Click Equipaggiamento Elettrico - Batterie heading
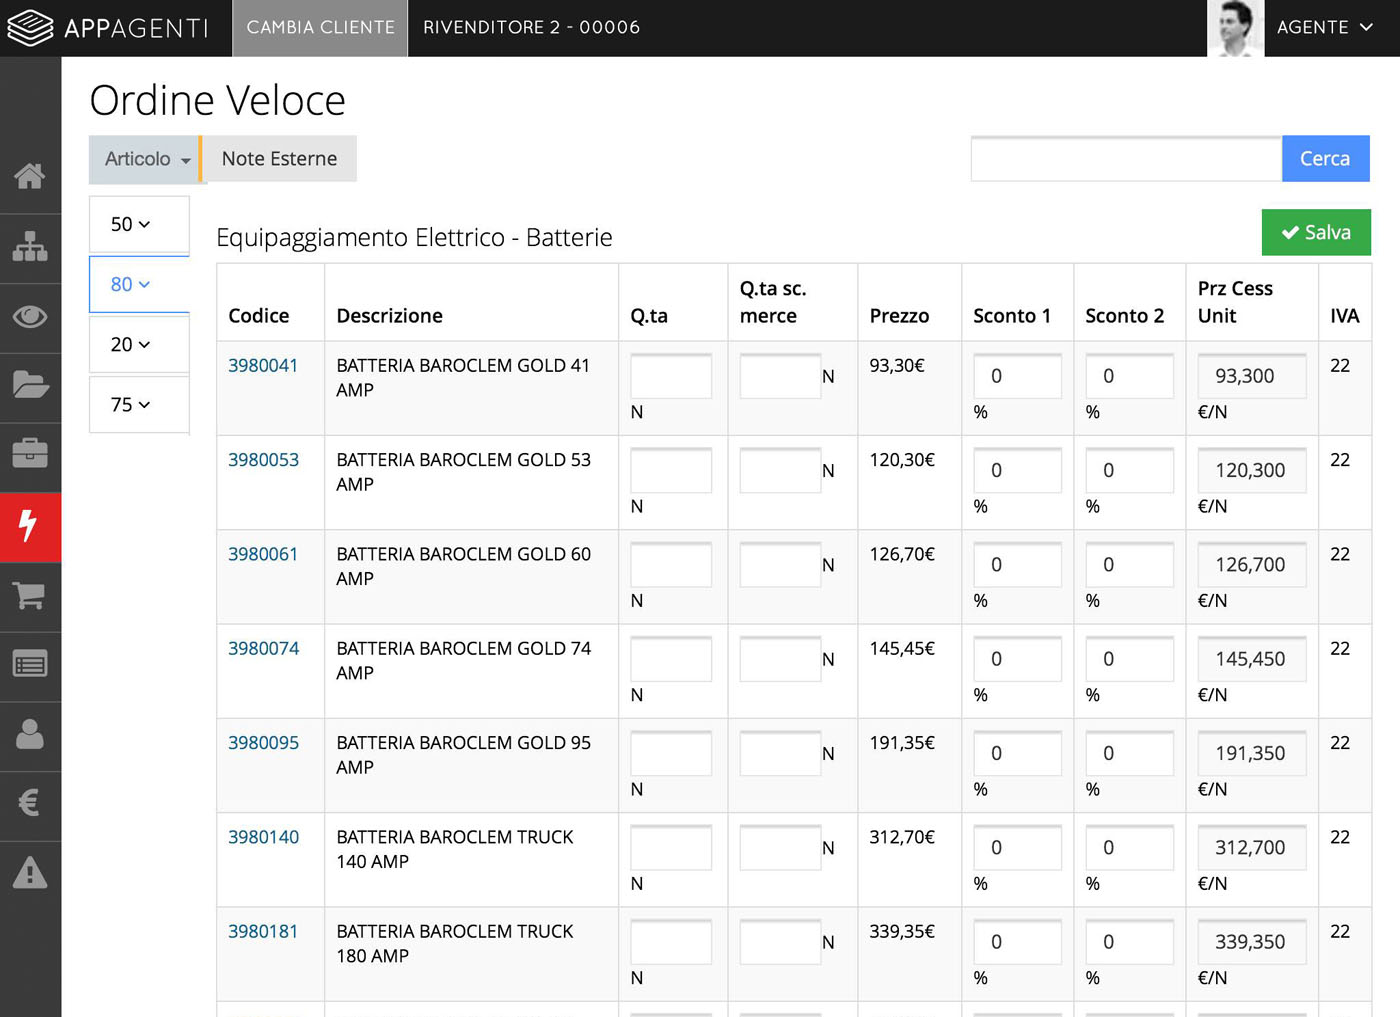1400x1017 pixels. tap(414, 237)
